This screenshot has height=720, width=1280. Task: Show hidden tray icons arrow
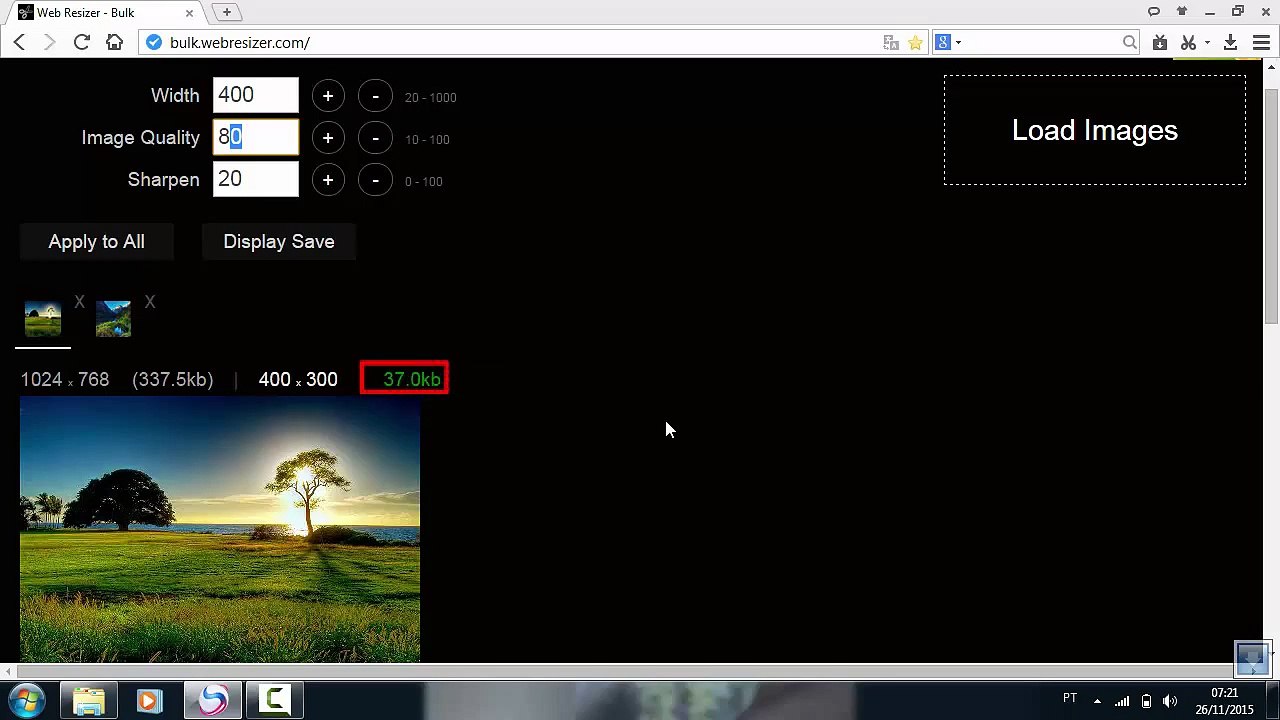tap(1097, 701)
